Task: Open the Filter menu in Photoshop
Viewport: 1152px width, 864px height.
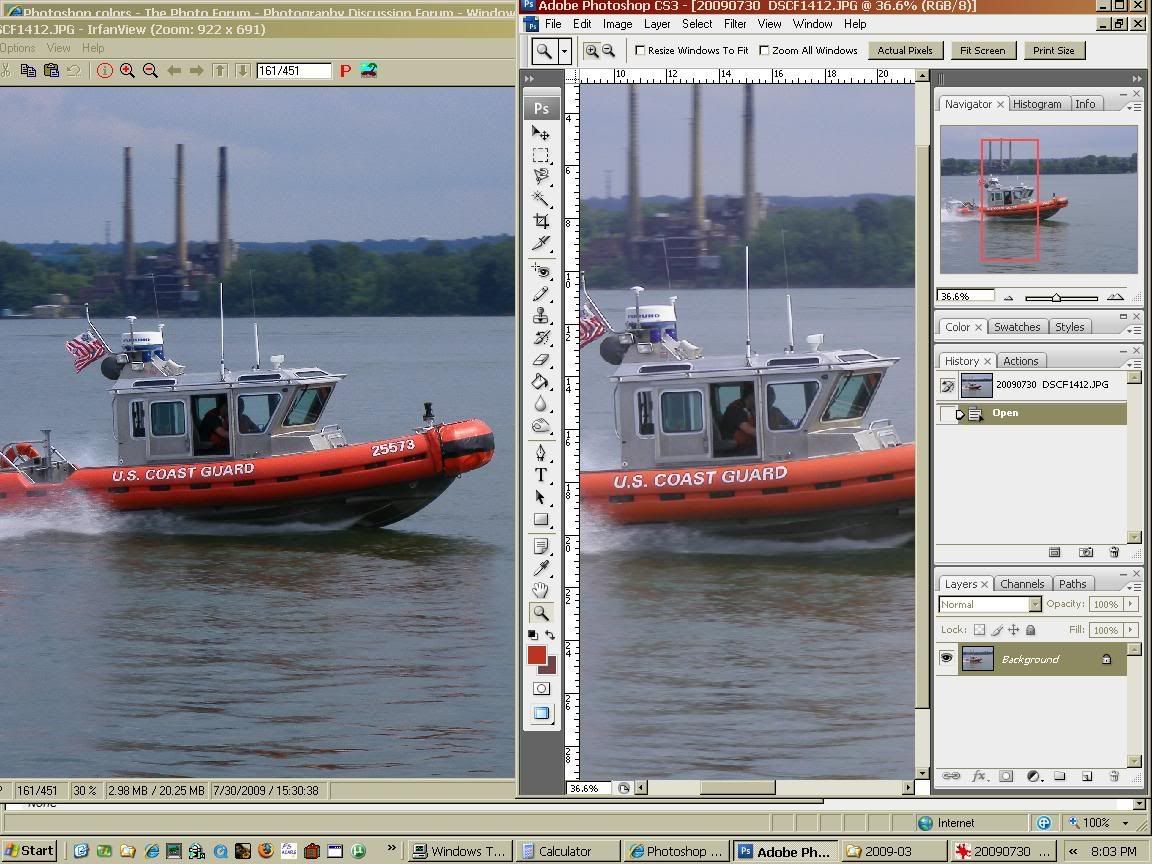Action: tap(735, 24)
